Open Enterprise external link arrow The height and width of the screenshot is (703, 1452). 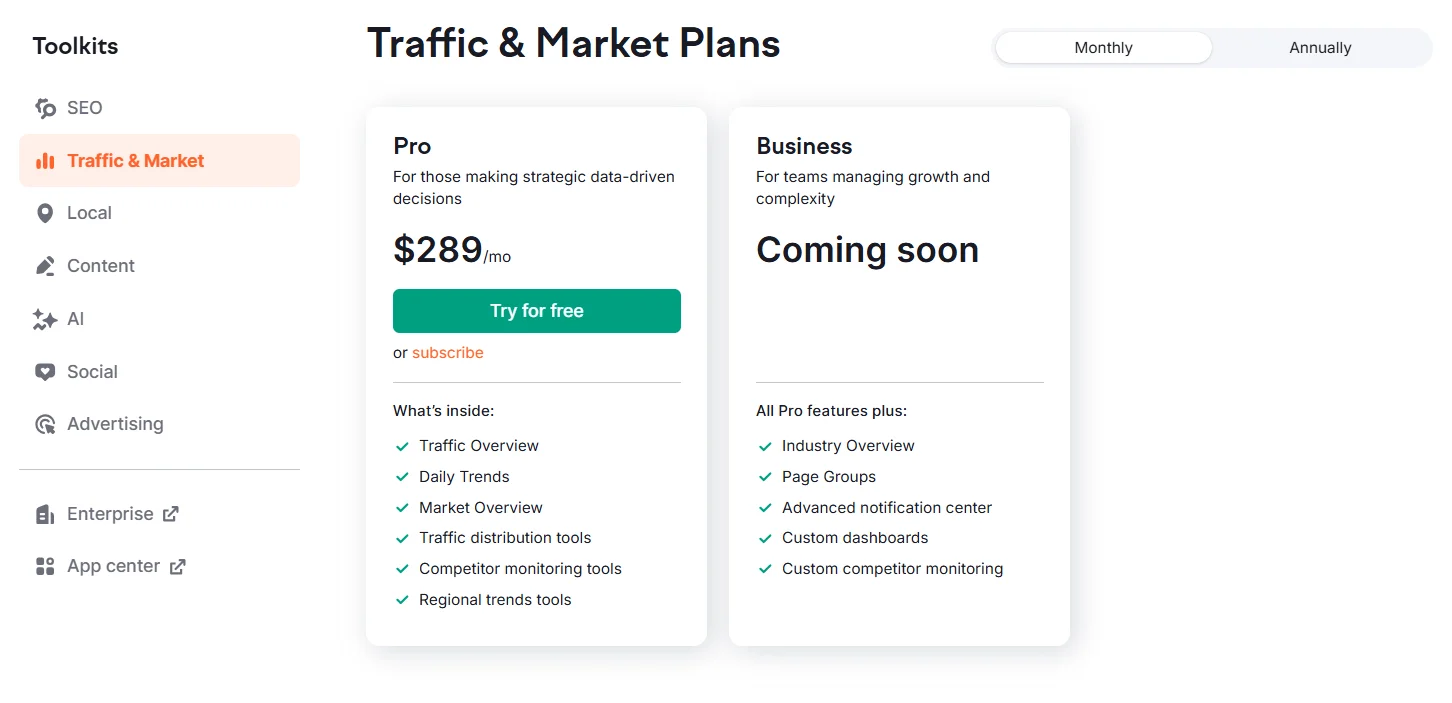(171, 514)
